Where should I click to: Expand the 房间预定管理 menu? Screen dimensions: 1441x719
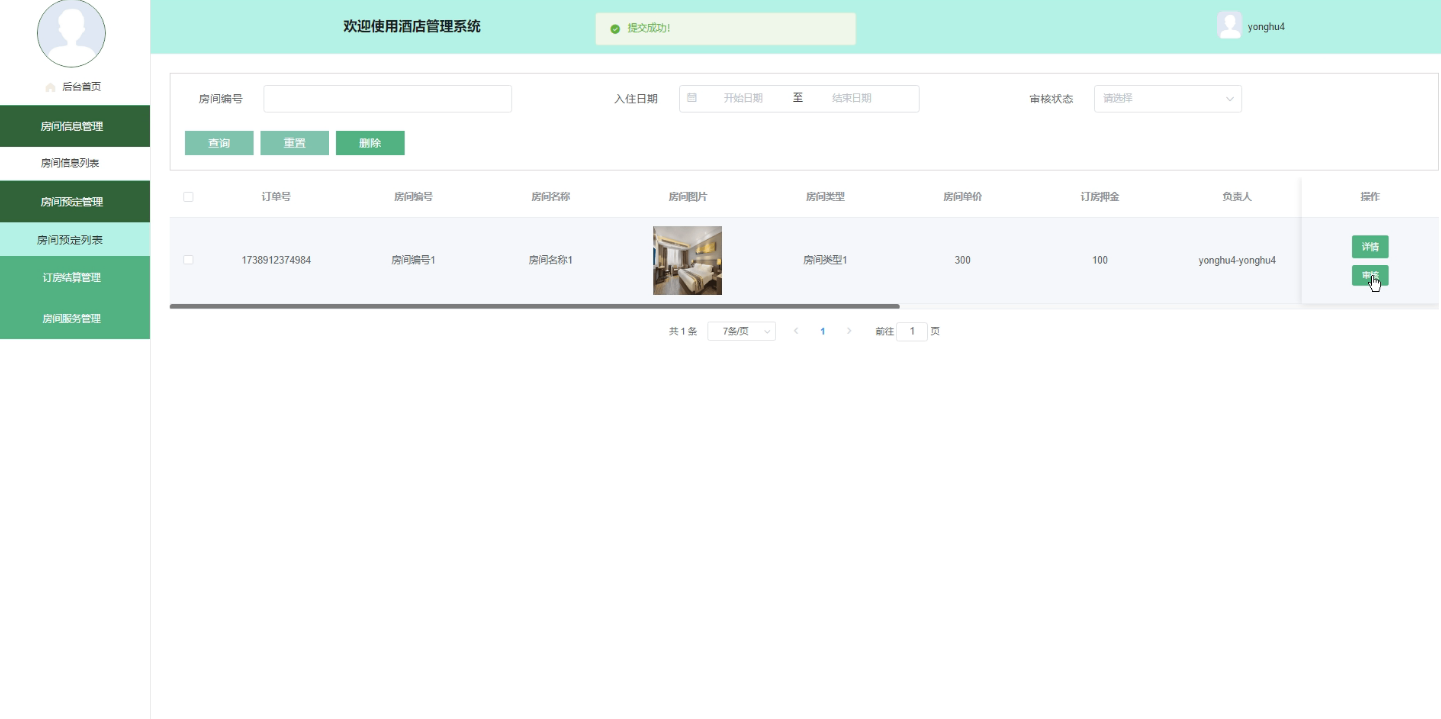75,202
